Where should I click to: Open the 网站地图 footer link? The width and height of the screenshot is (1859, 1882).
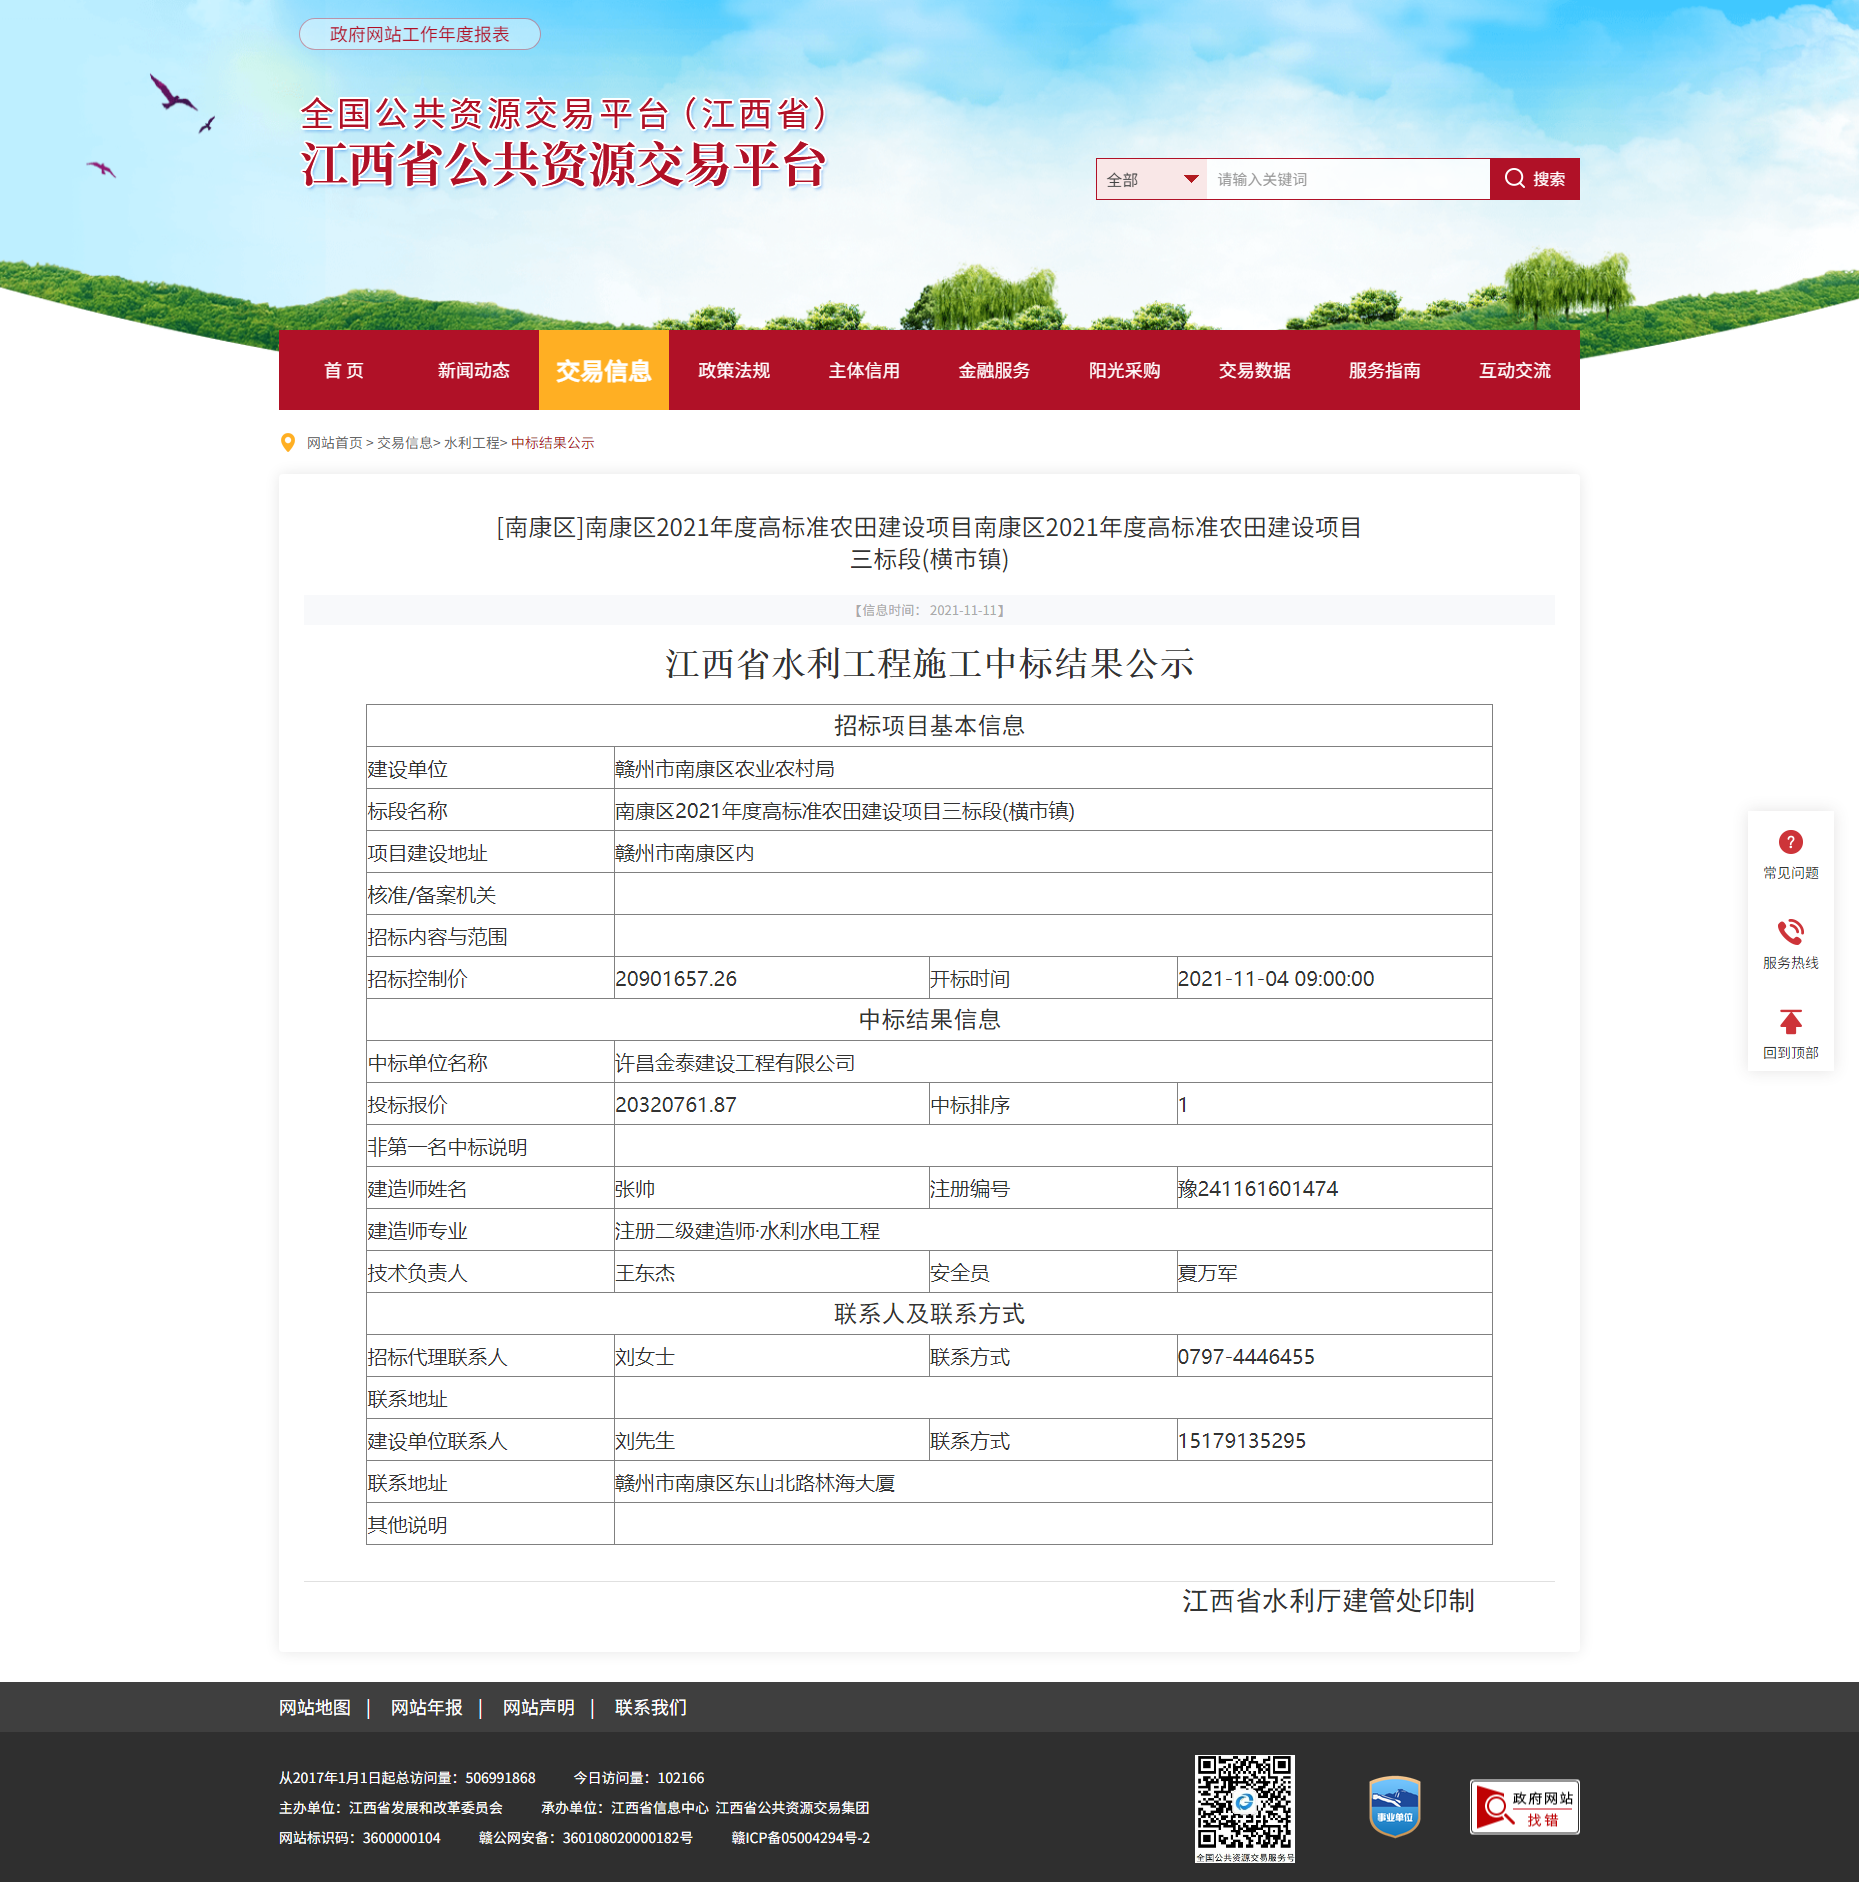click(315, 1707)
